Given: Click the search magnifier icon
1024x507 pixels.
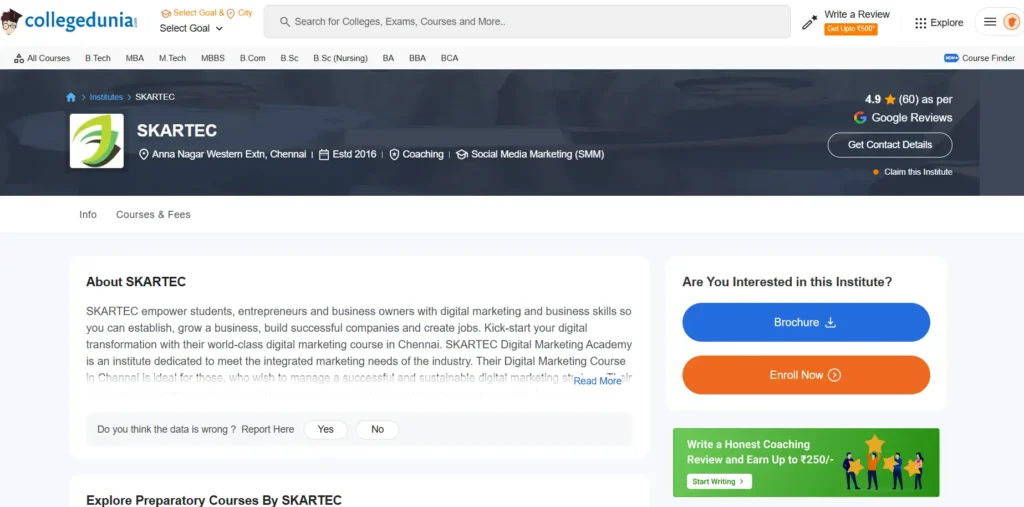Looking at the screenshot, I should click(x=285, y=22).
